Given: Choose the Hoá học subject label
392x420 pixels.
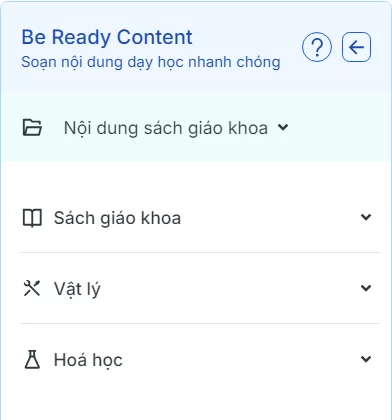Looking at the screenshot, I should (x=88, y=360).
